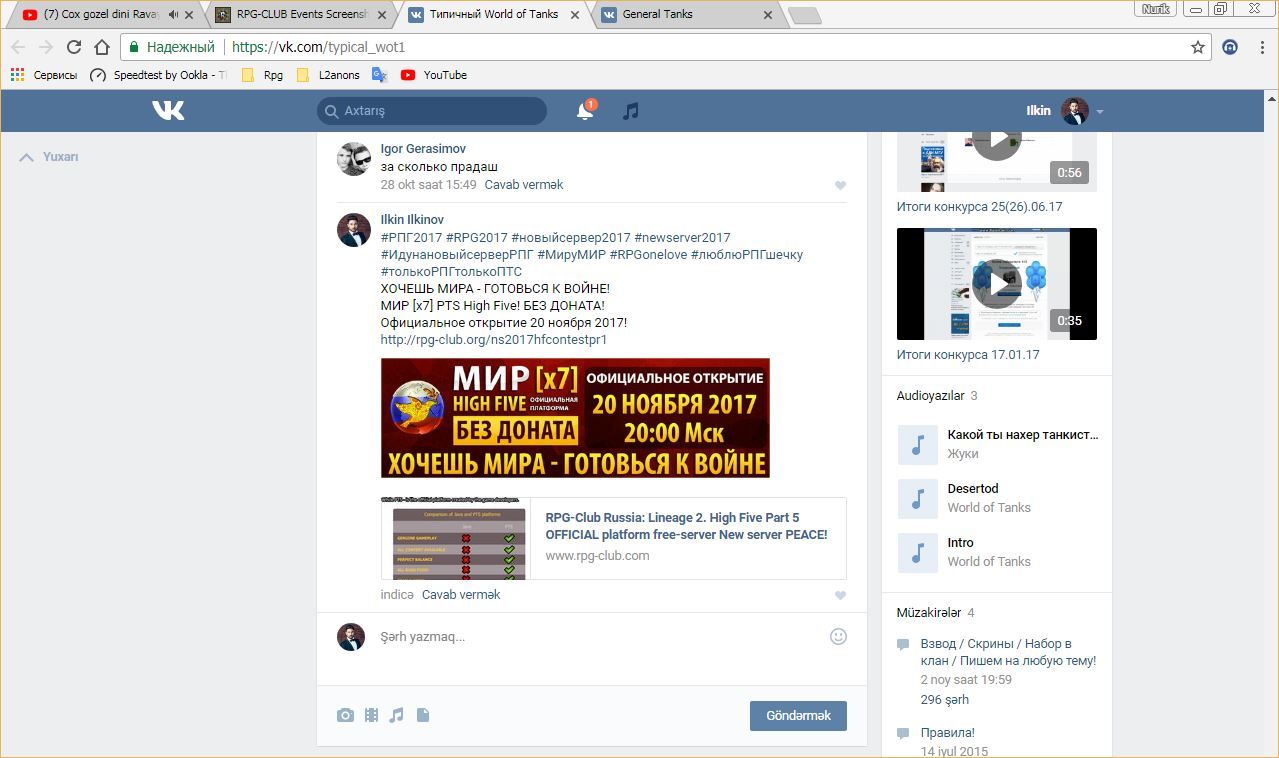The height and width of the screenshot is (758, 1279).
Task: Like Ilkin Ilkinov's comment heart
Action: [x=840, y=595]
